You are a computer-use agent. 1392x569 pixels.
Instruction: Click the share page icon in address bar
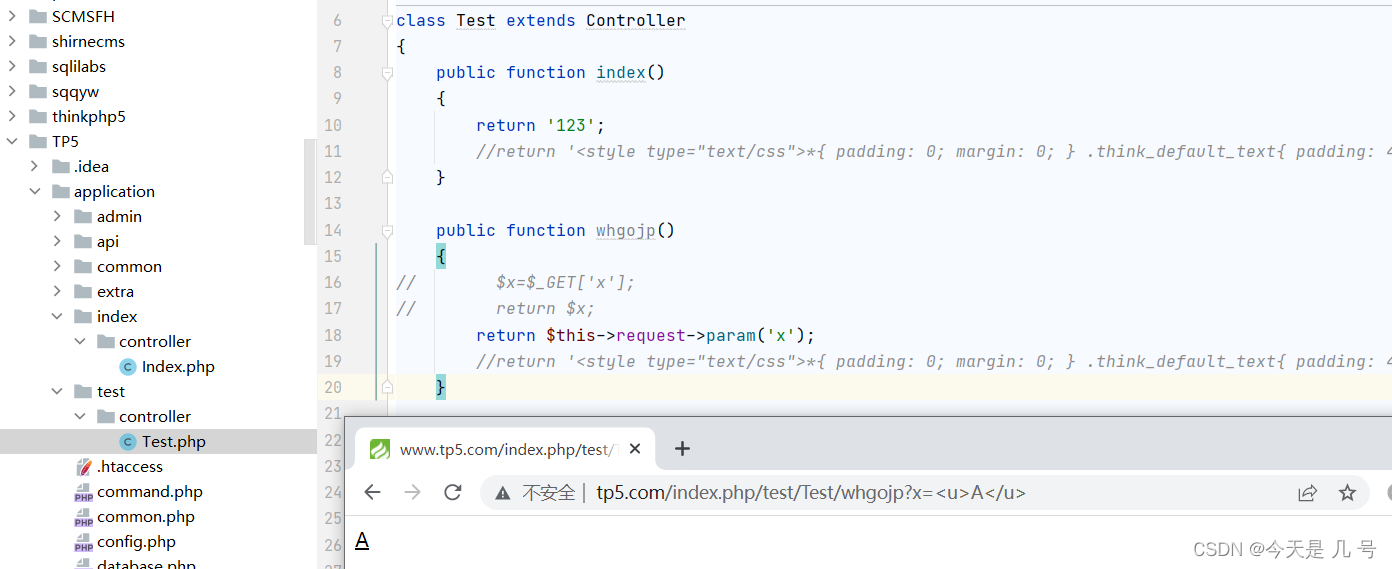click(1307, 492)
